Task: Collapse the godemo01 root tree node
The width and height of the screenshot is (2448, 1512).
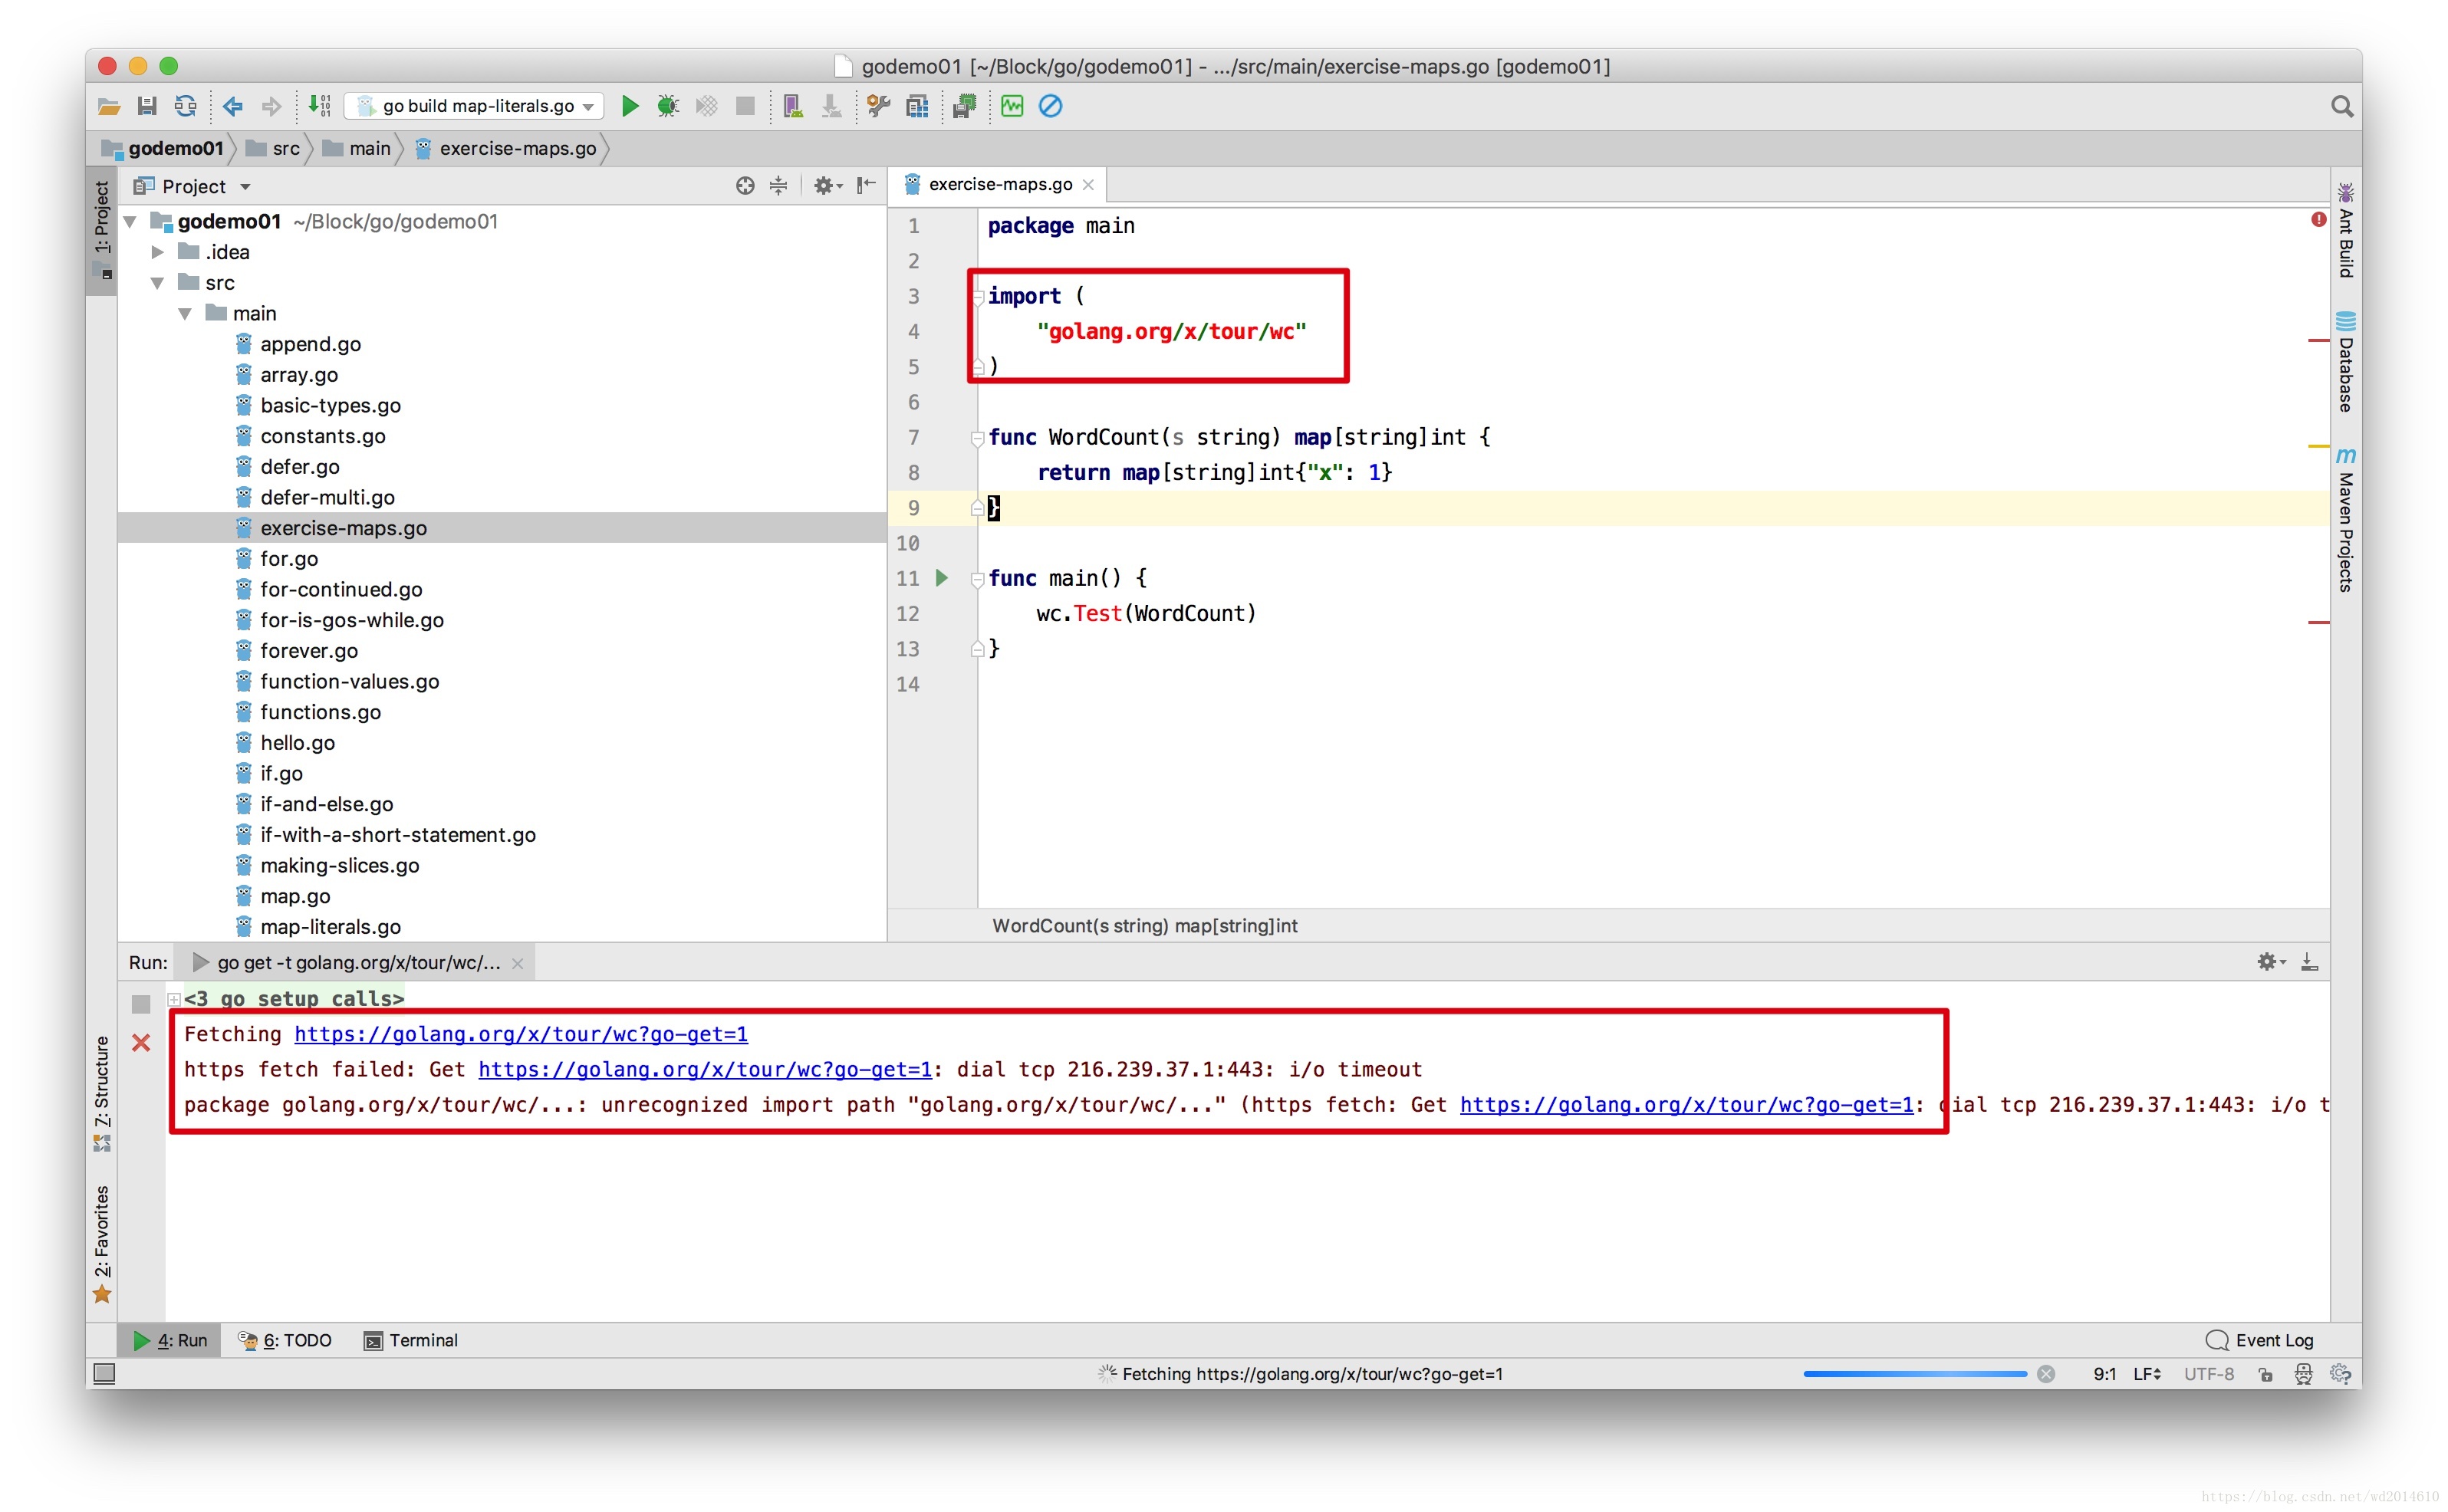Action: 130,222
